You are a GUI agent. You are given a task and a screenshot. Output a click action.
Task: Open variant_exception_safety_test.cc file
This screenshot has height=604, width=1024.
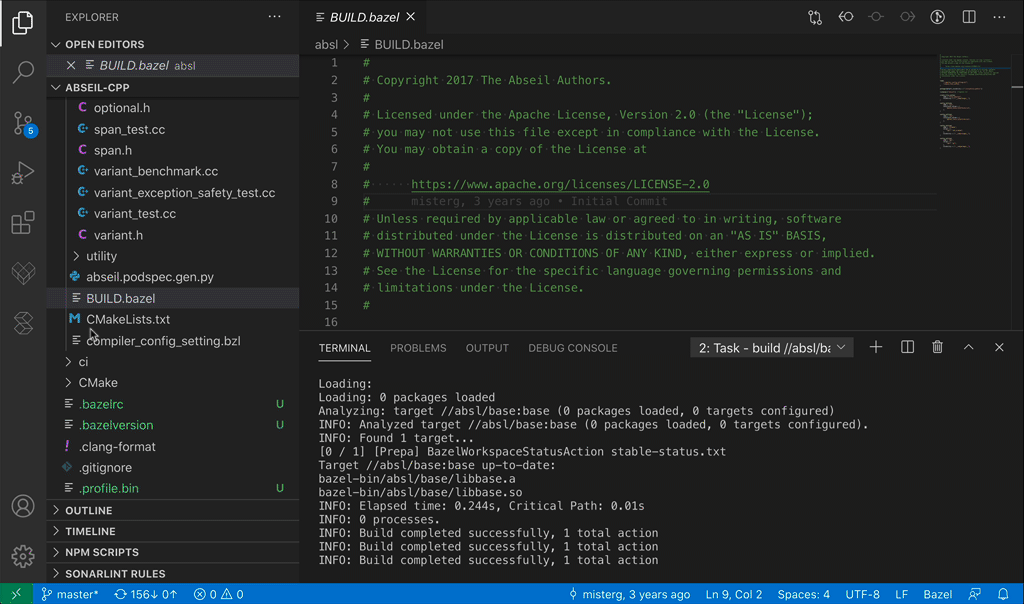point(184,193)
